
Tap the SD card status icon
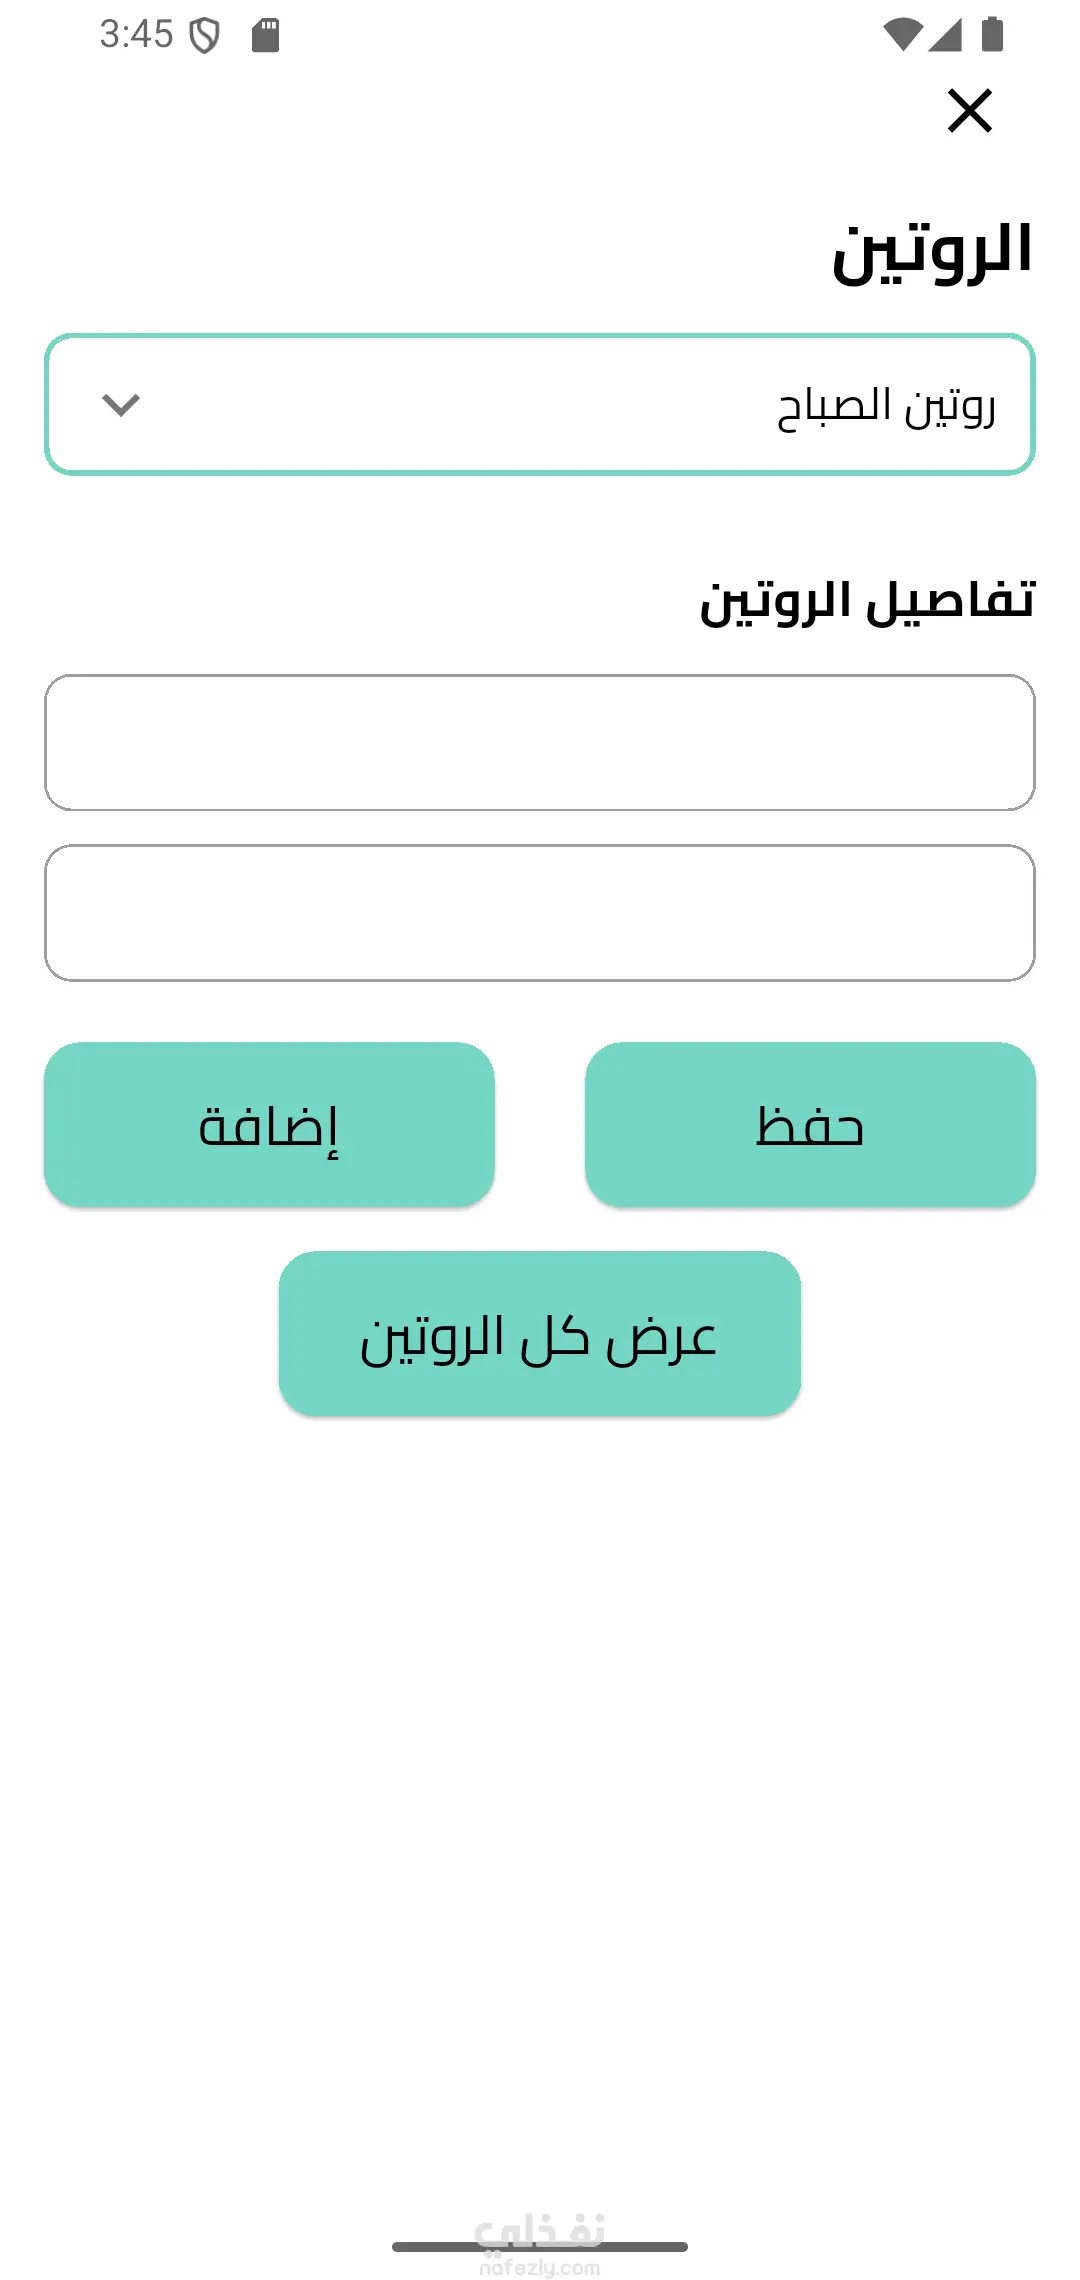[265, 35]
